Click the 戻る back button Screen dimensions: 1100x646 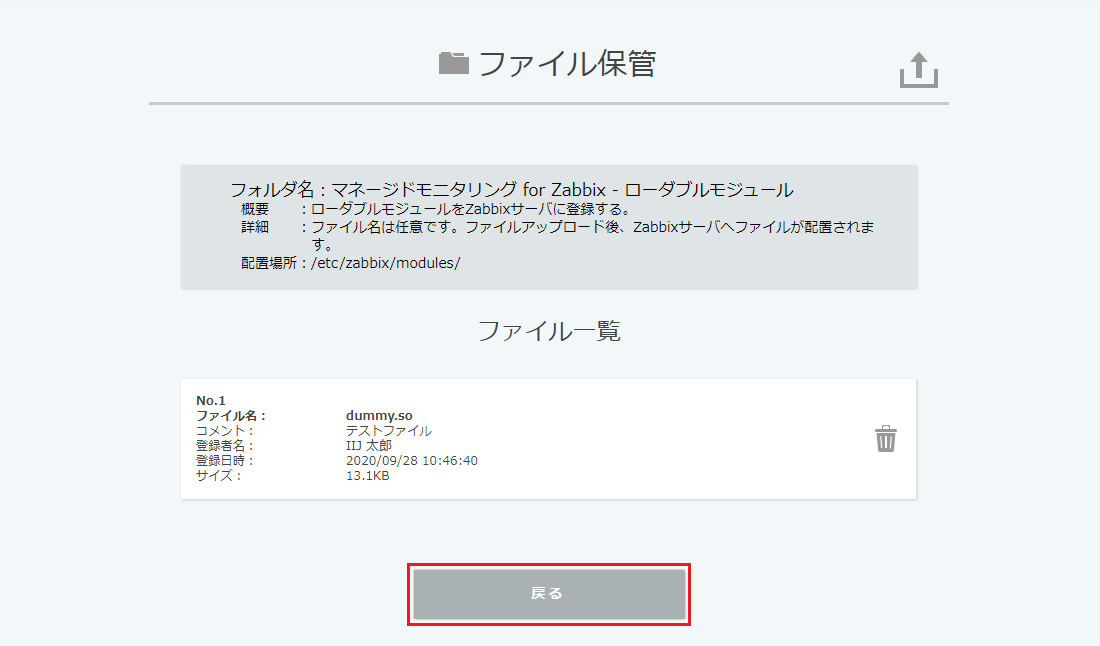point(549,593)
